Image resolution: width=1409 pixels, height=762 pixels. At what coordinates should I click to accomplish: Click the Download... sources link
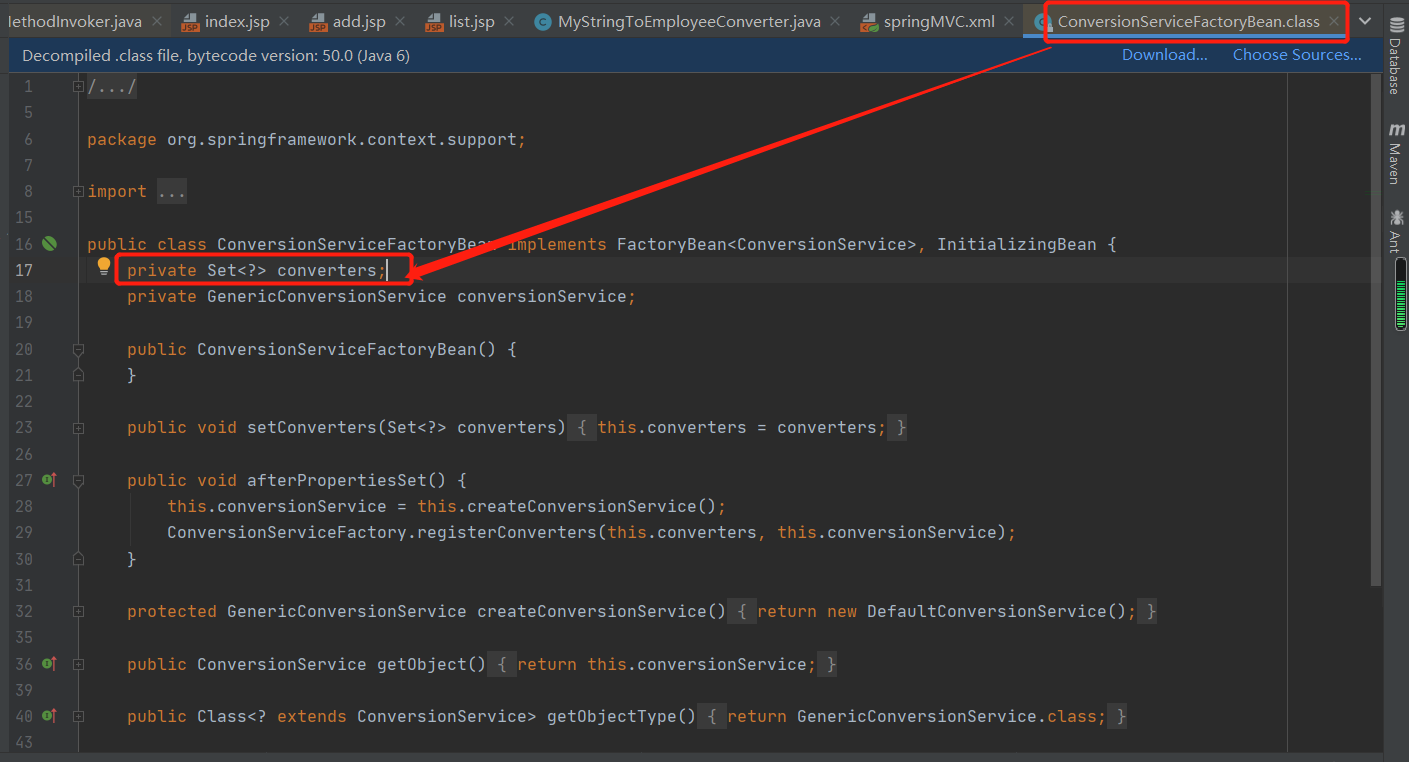1164,55
